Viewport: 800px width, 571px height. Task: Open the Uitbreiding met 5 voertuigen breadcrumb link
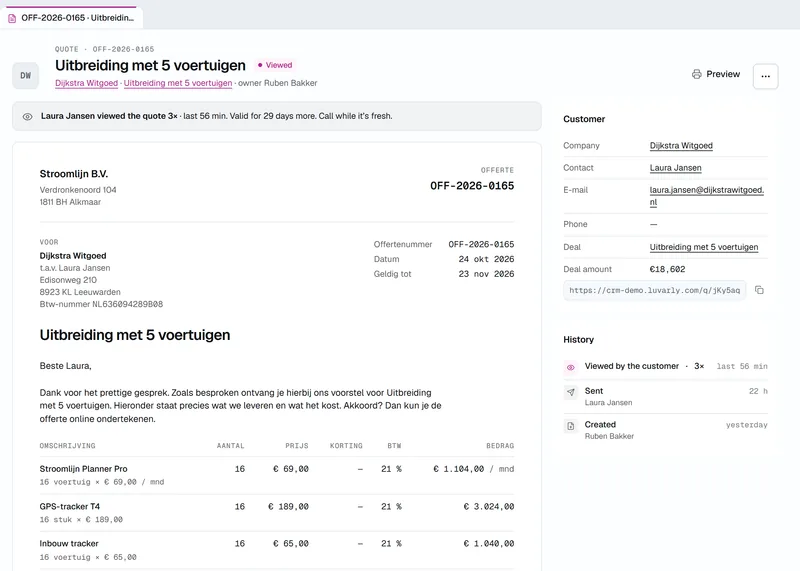[x=178, y=83]
